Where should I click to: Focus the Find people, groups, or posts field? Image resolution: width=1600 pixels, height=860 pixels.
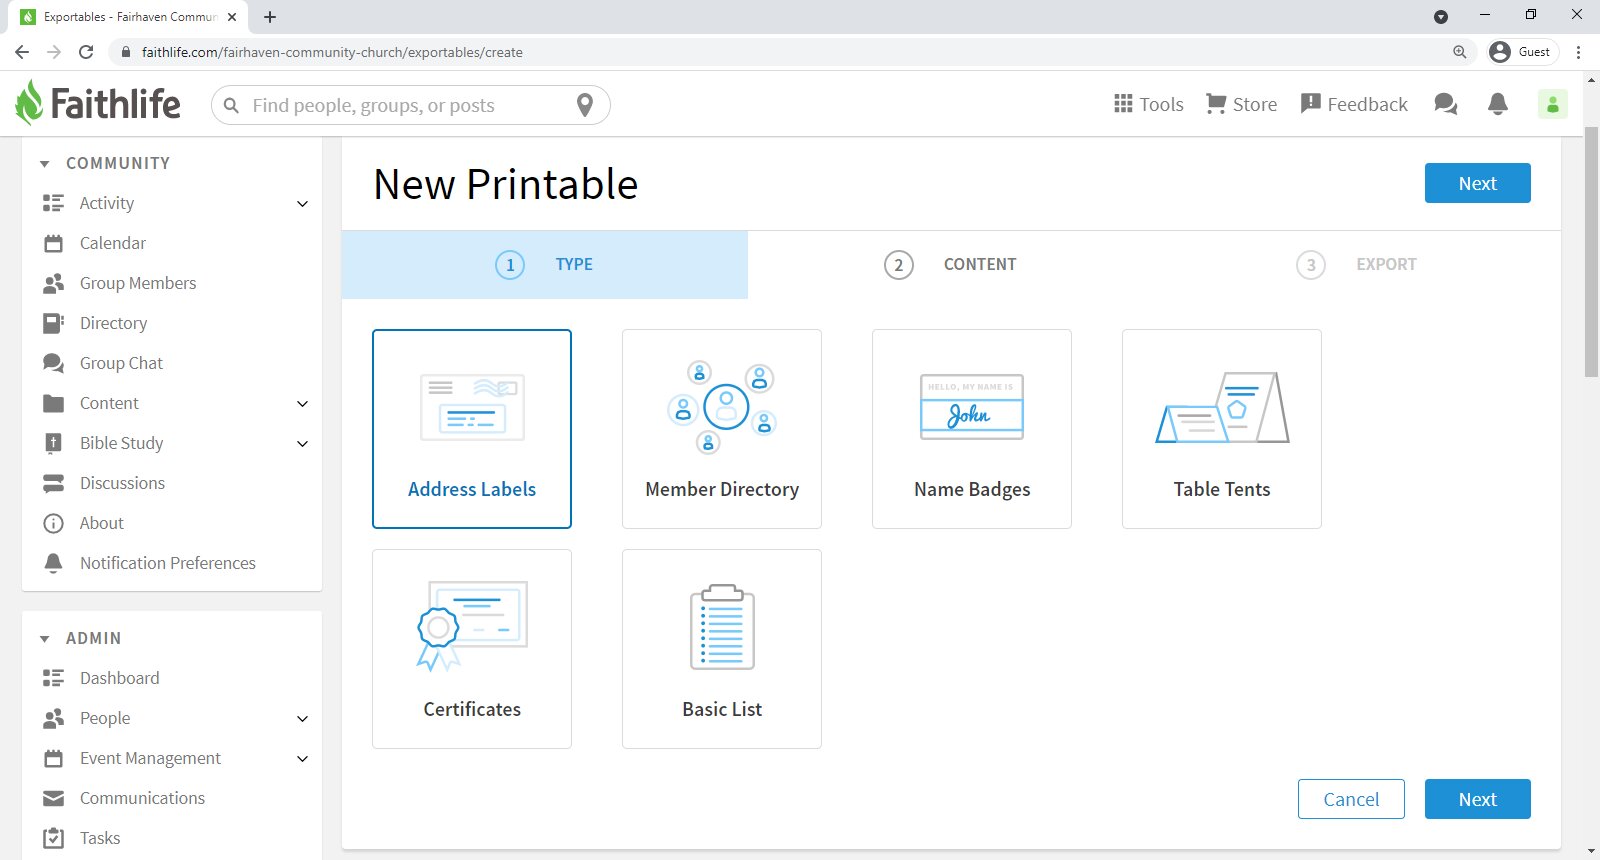click(410, 105)
